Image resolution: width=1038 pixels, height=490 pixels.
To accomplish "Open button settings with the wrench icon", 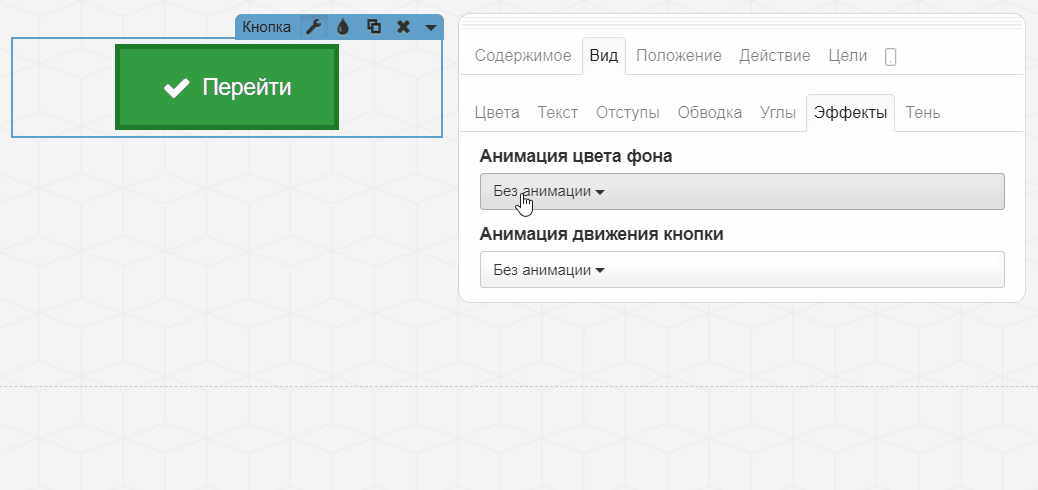I will tap(313, 27).
